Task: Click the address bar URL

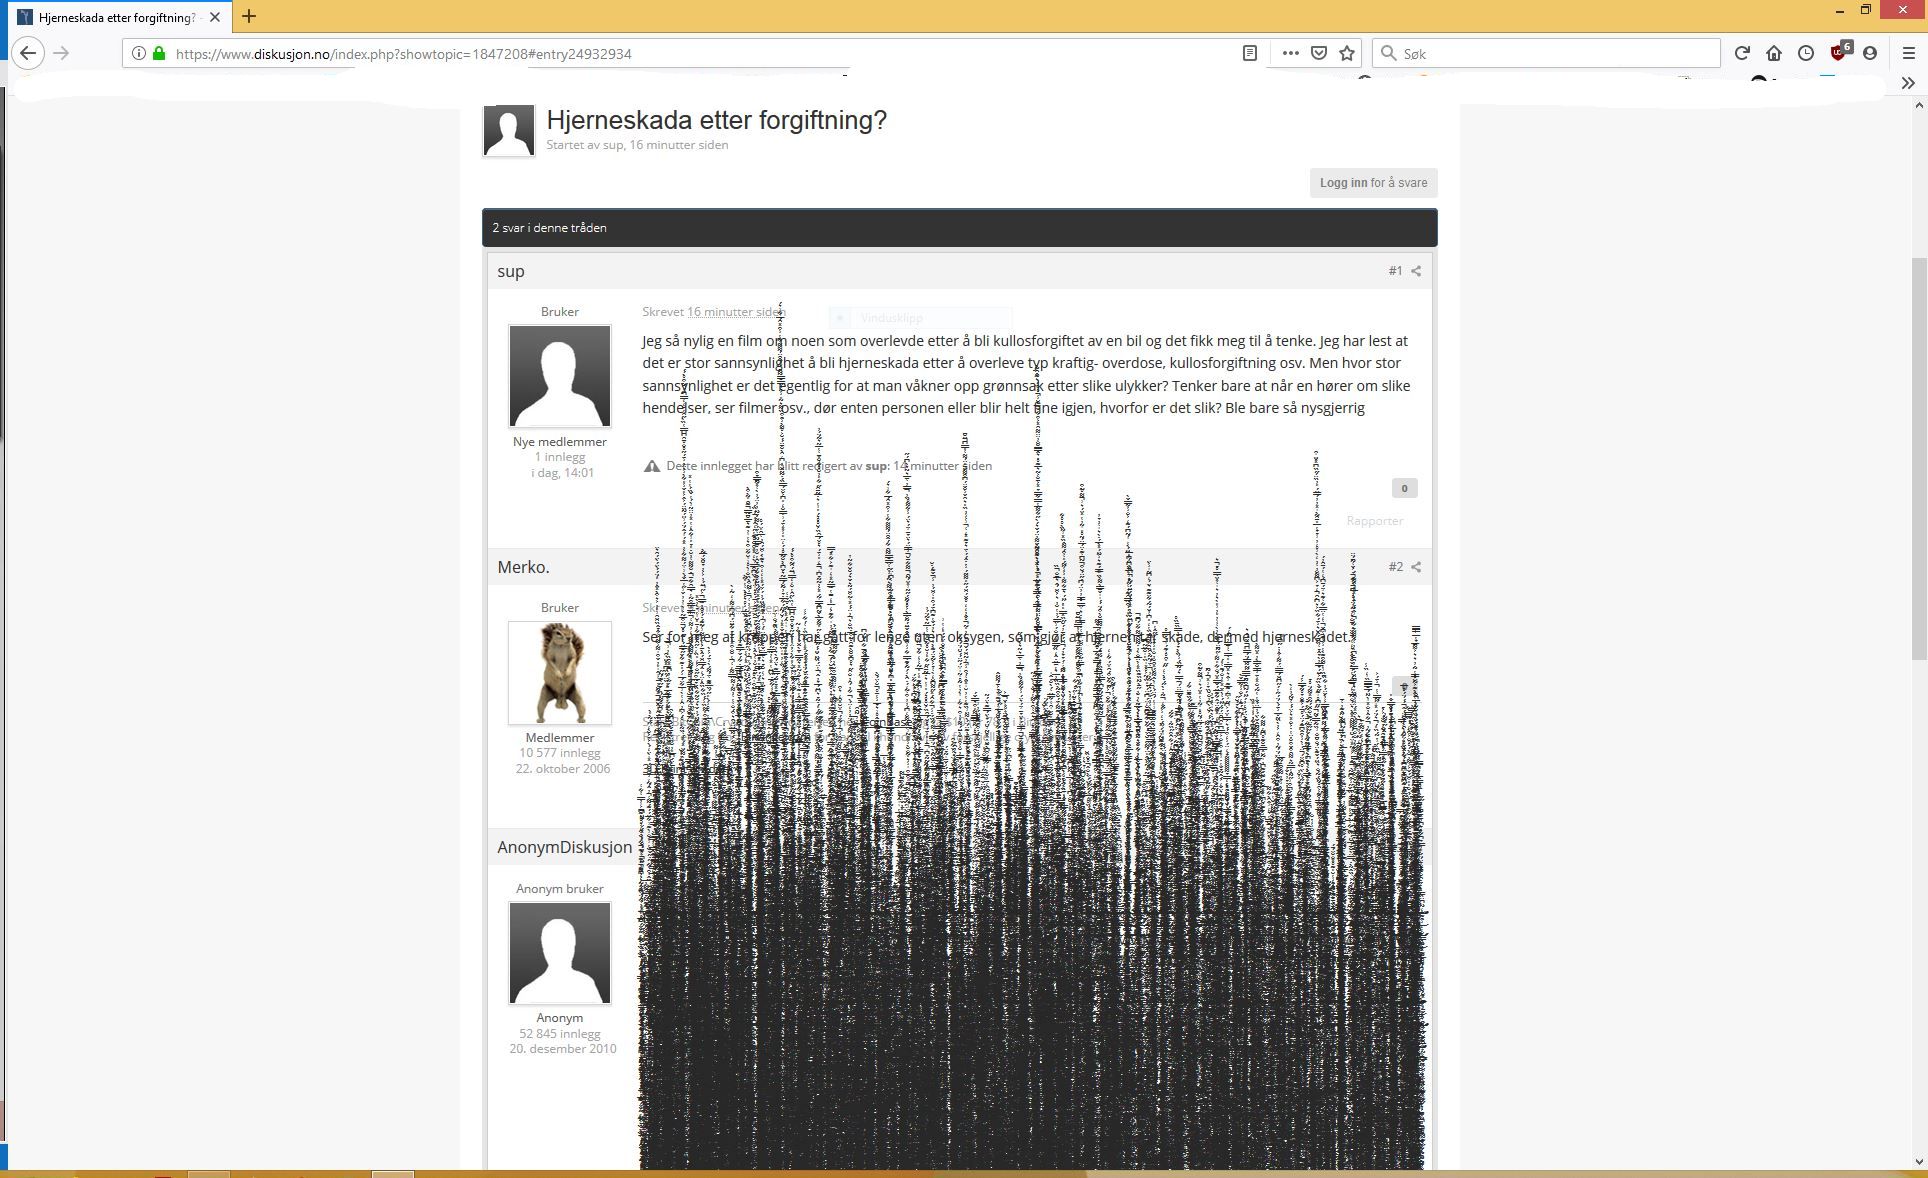Action: [x=403, y=54]
